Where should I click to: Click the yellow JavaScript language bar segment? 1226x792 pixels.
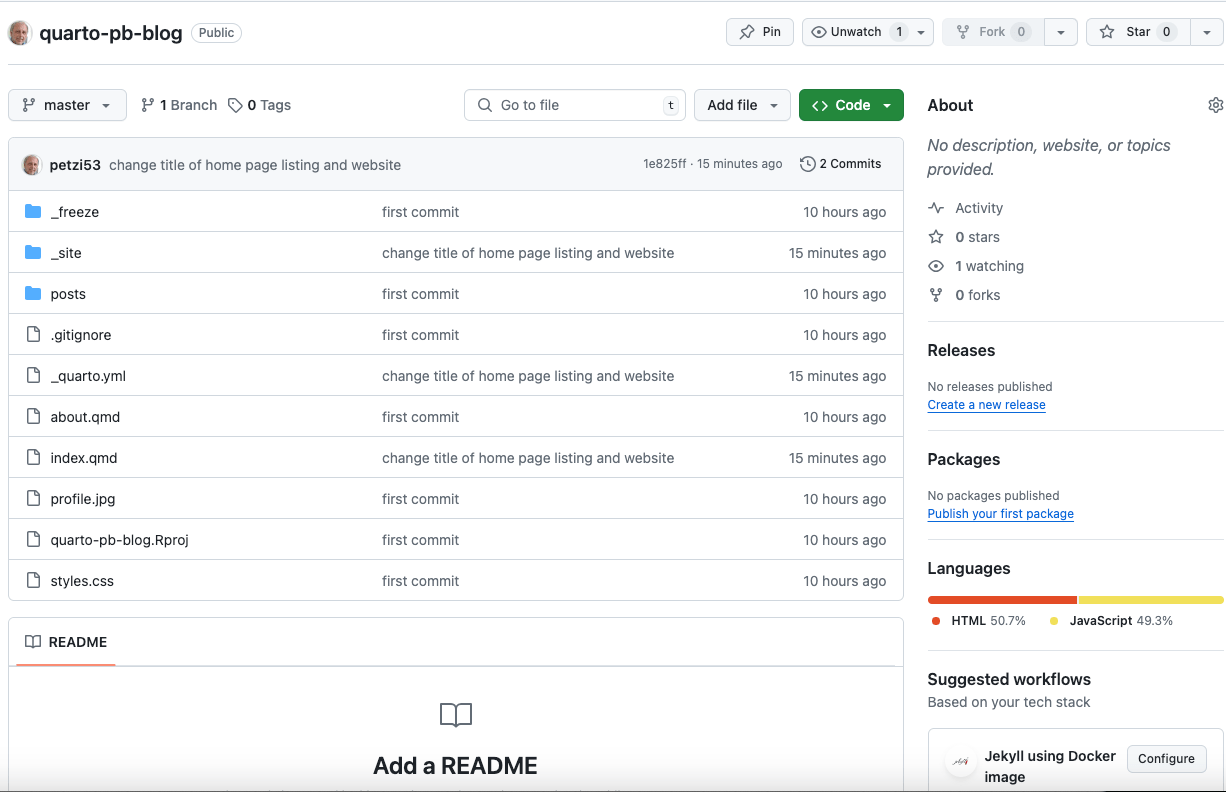click(x=1151, y=600)
